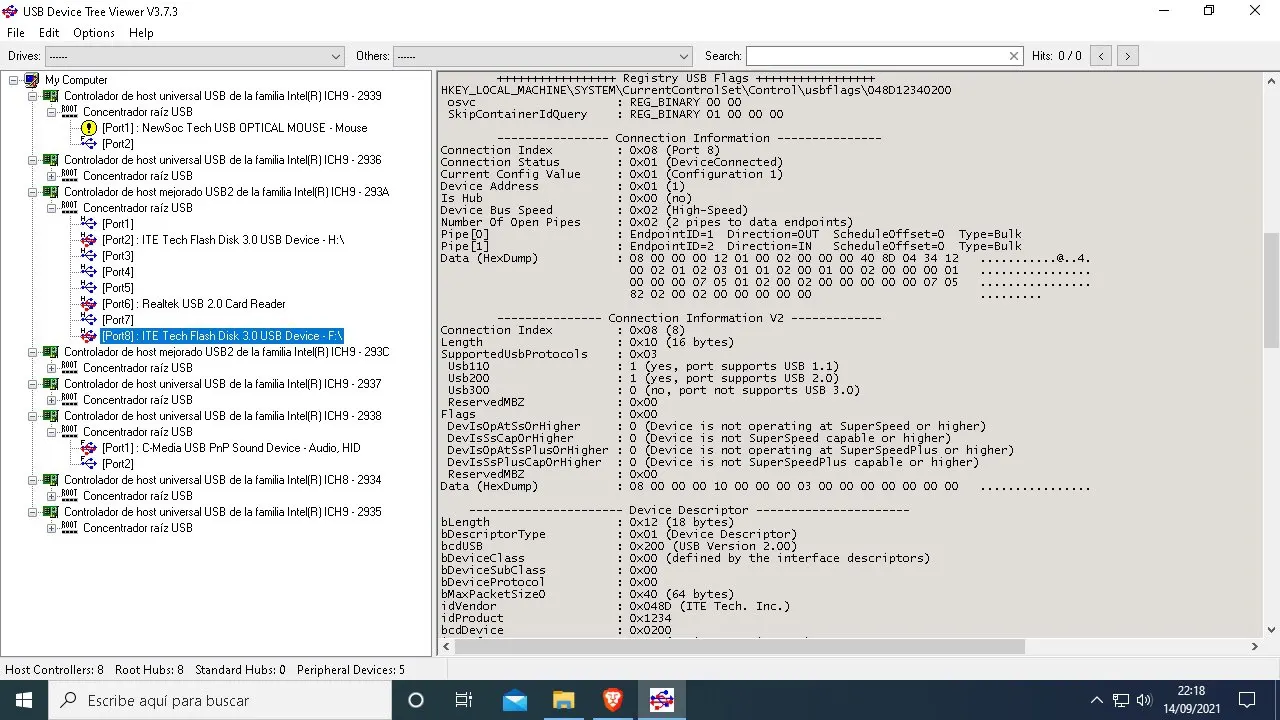Select the [Port5] empty port icon
The width and height of the screenshot is (1280, 720).
tap(89, 288)
